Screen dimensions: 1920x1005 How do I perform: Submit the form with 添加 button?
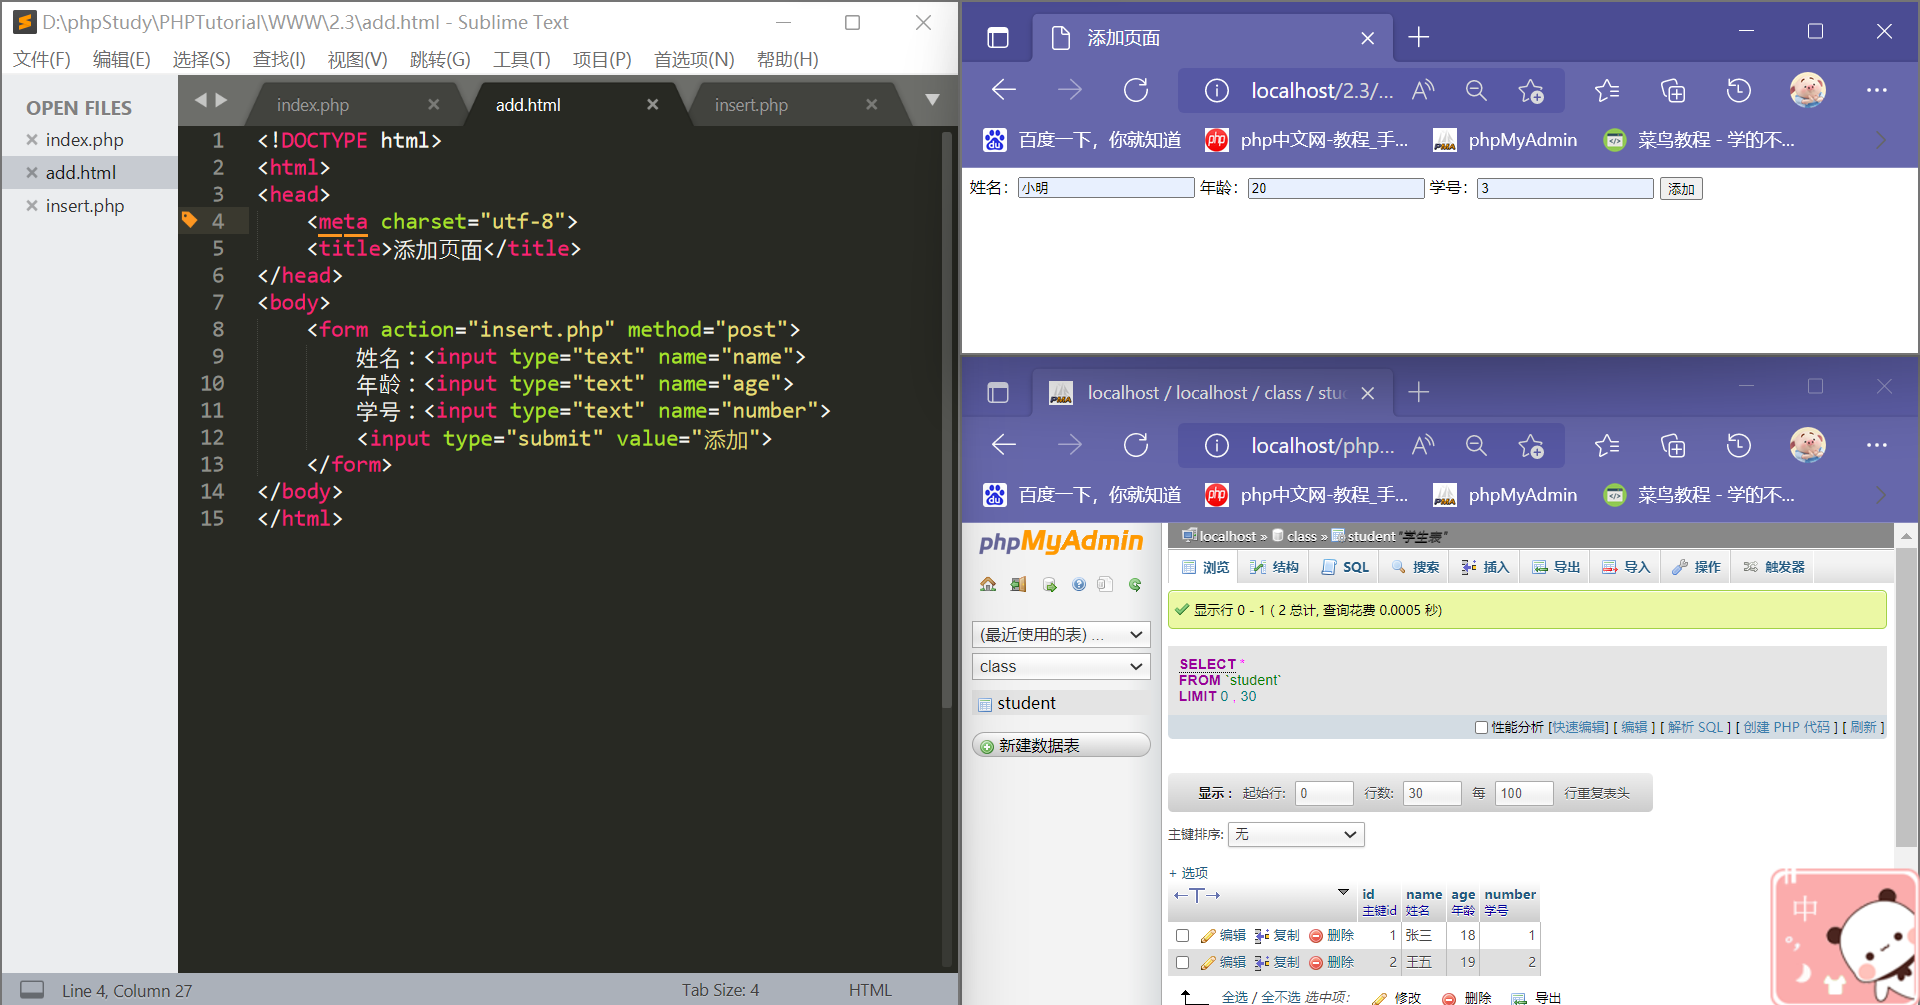(1681, 189)
